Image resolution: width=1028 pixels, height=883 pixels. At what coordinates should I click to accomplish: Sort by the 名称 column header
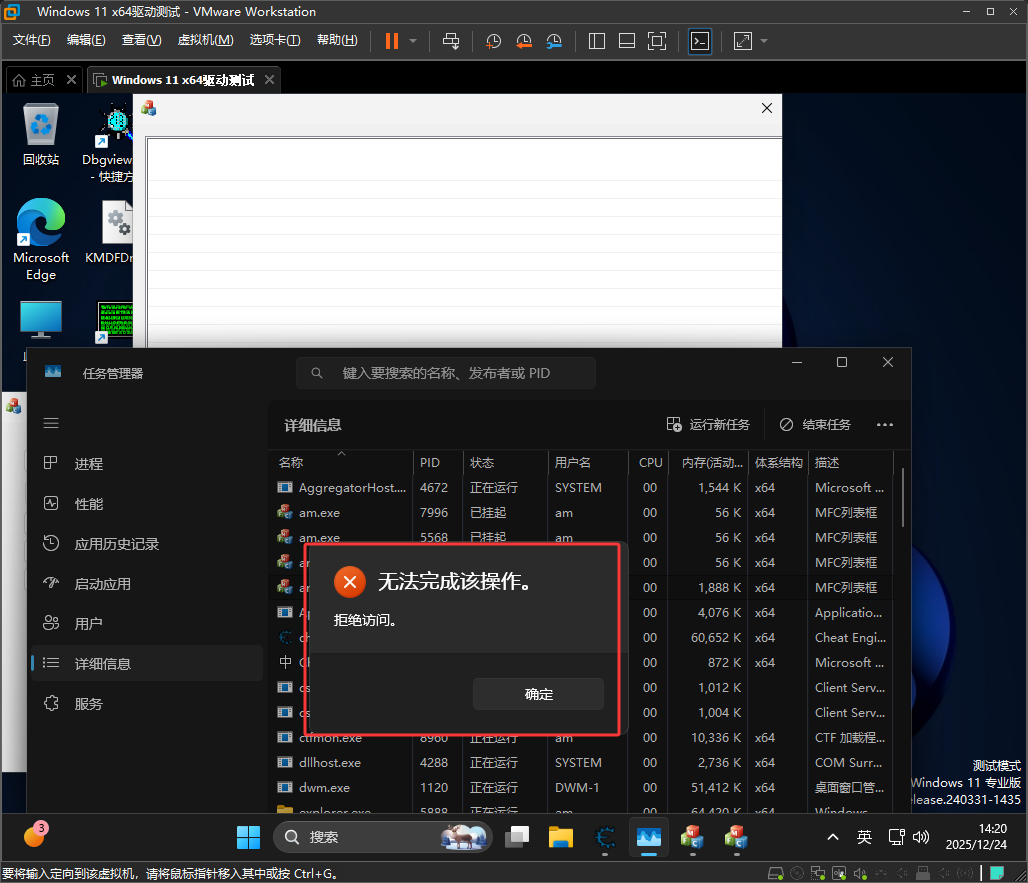[x=341, y=462]
